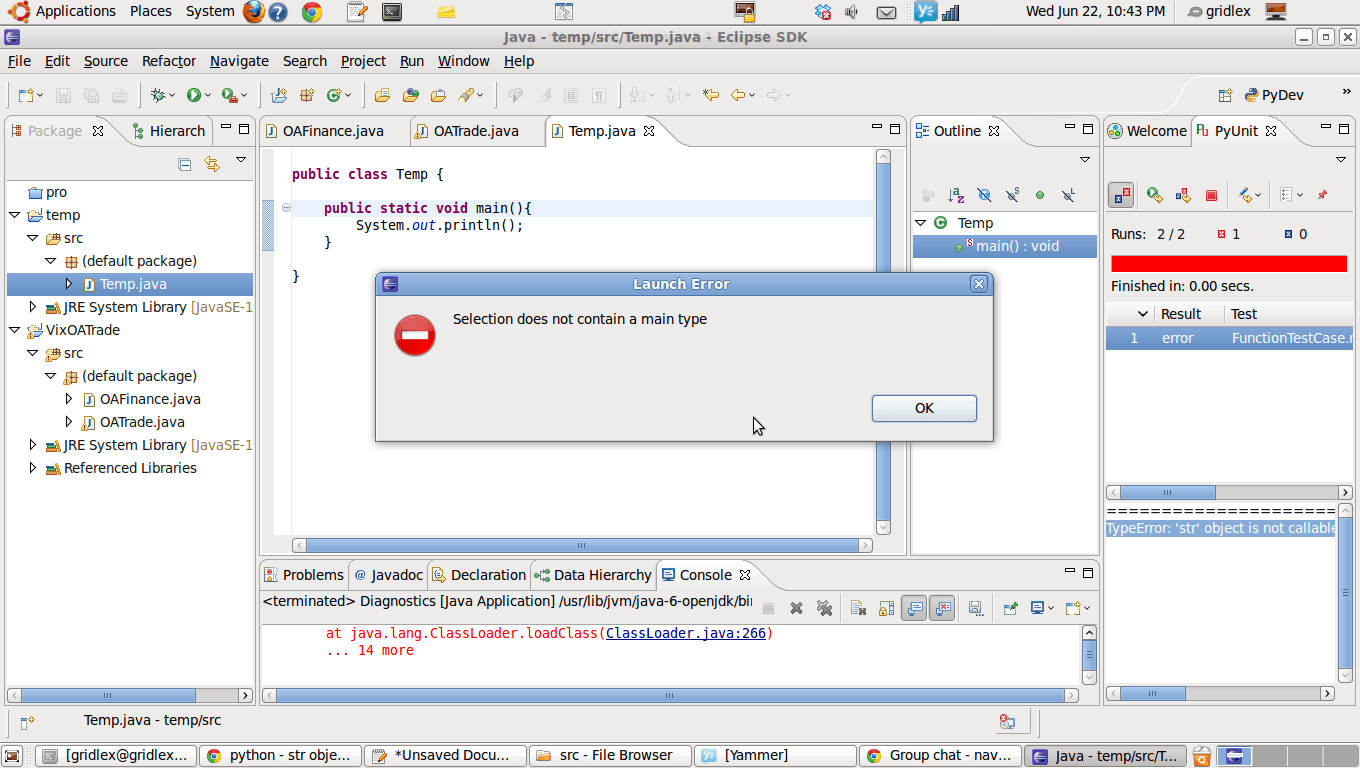The width and height of the screenshot is (1360, 768).
Task: Open Chrome from the top panel
Action: coord(312,12)
